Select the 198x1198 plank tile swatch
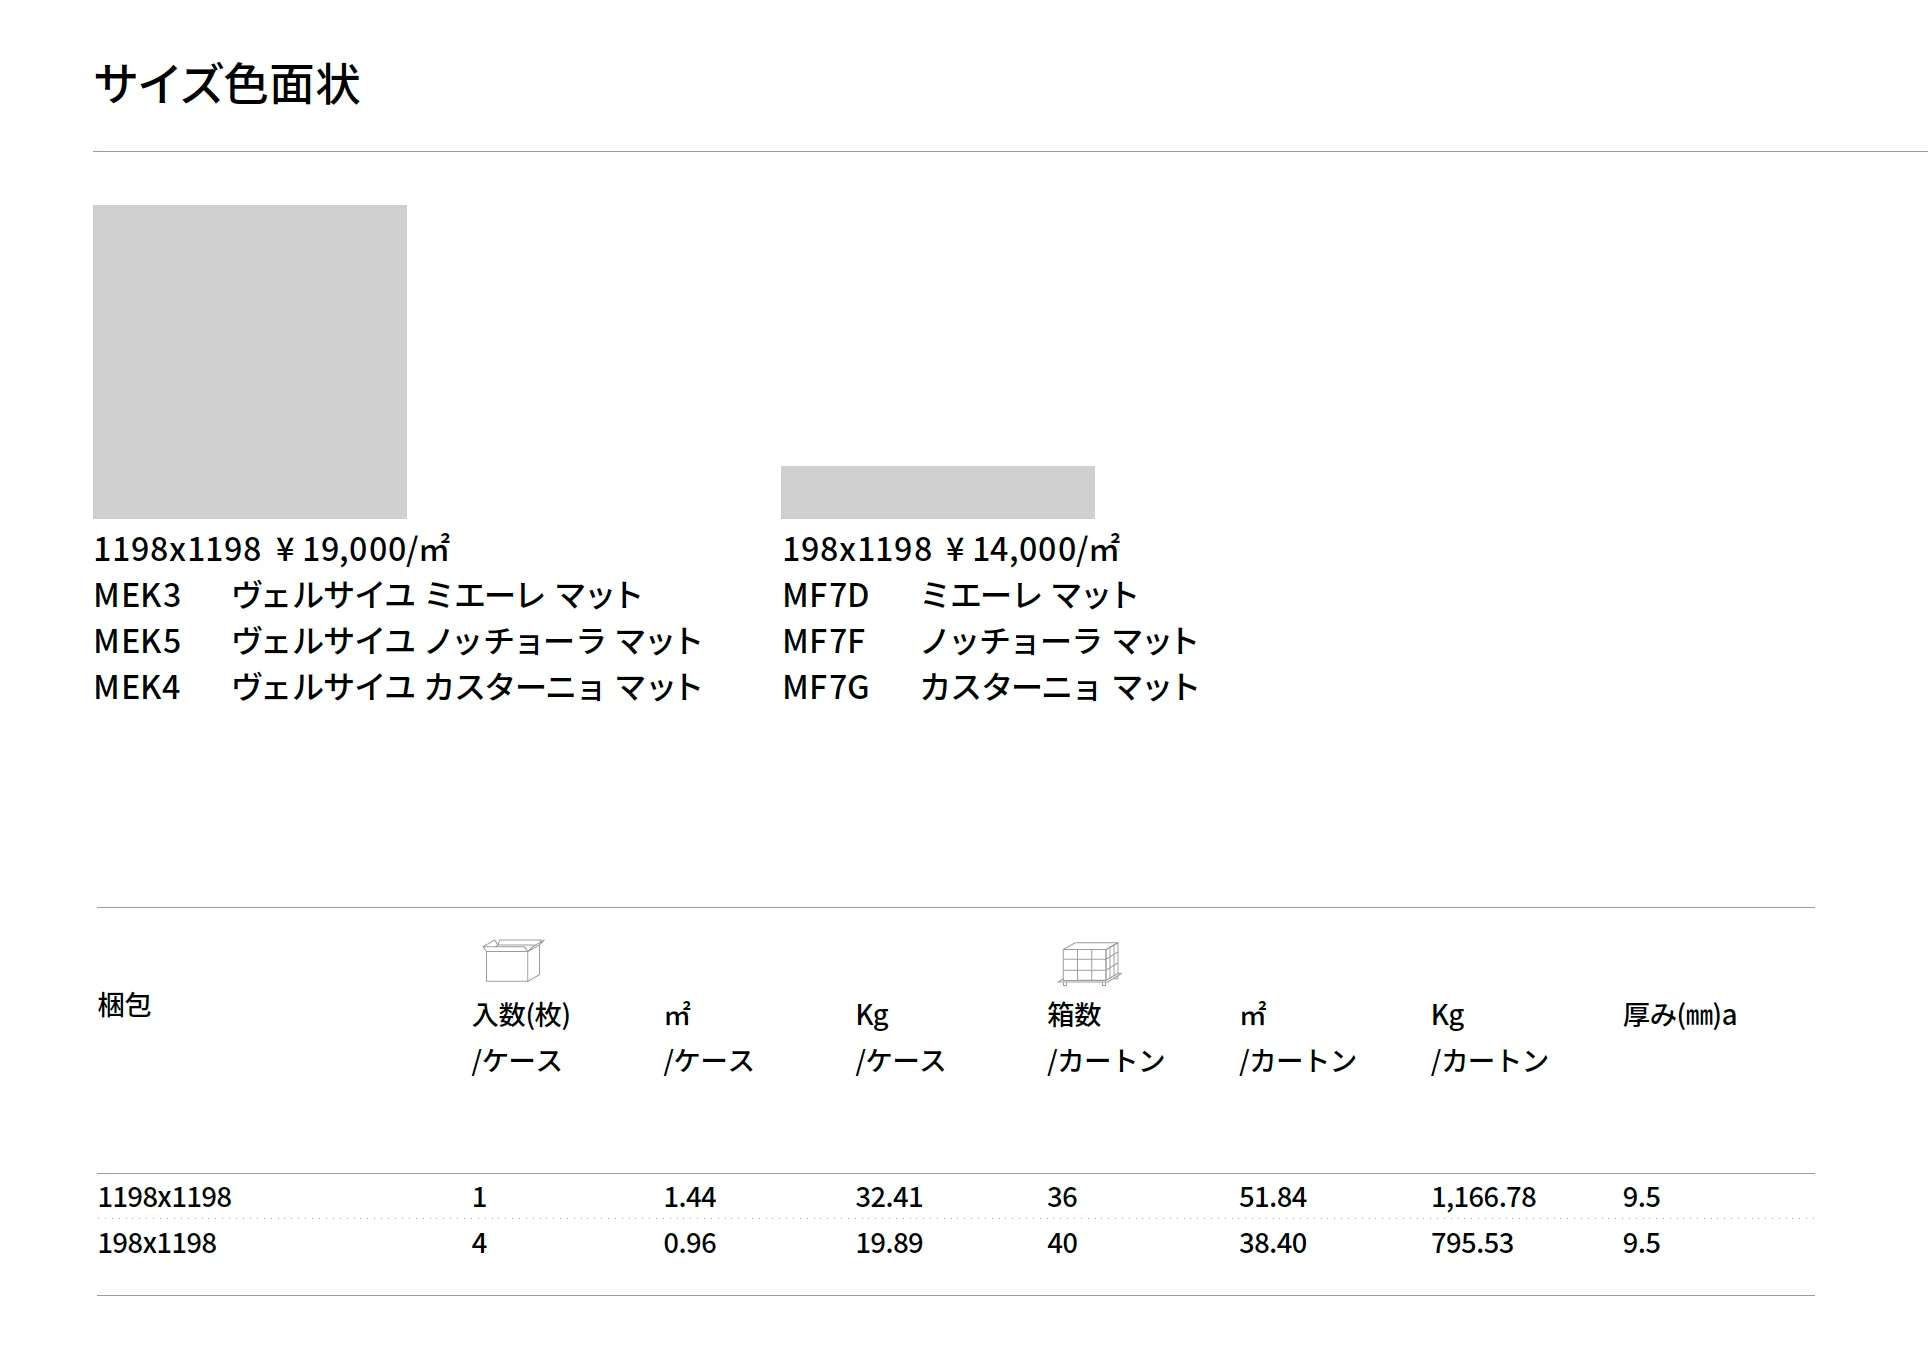The width and height of the screenshot is (1928, 1350). (x=938, y=492)
